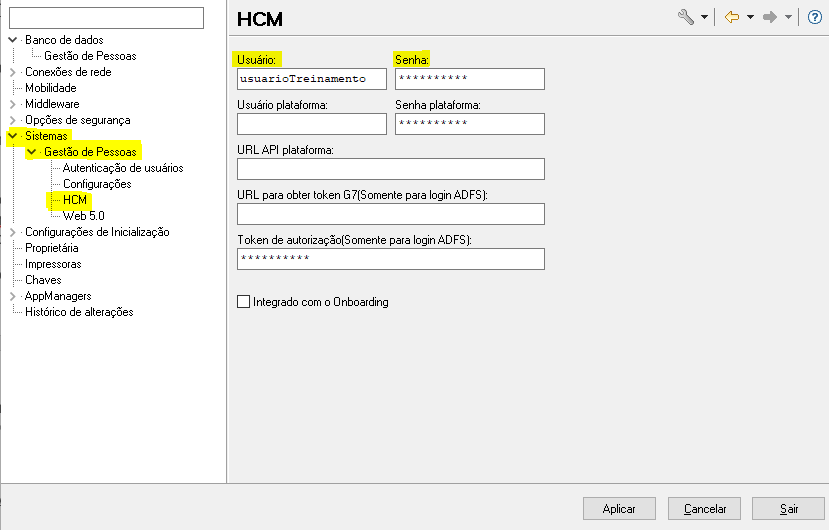The image size is (829, 530).
Task: Open the forward arrow history dropdown
Action: pyautogui.click(x=788, y=17)
